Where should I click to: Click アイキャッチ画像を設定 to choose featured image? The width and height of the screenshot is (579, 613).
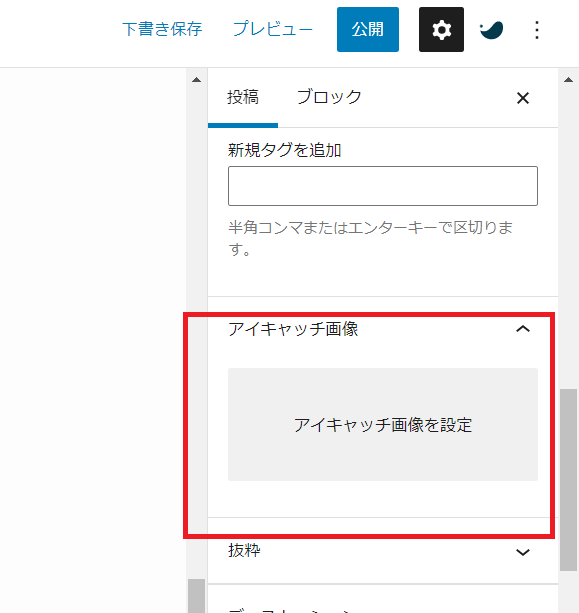(x=383, y=425)
